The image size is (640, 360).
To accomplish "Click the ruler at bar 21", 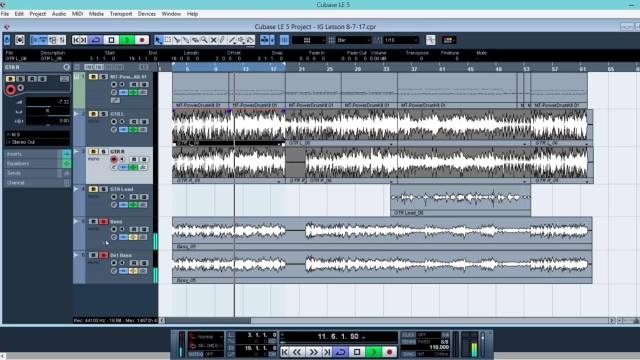I will (301, 69).
